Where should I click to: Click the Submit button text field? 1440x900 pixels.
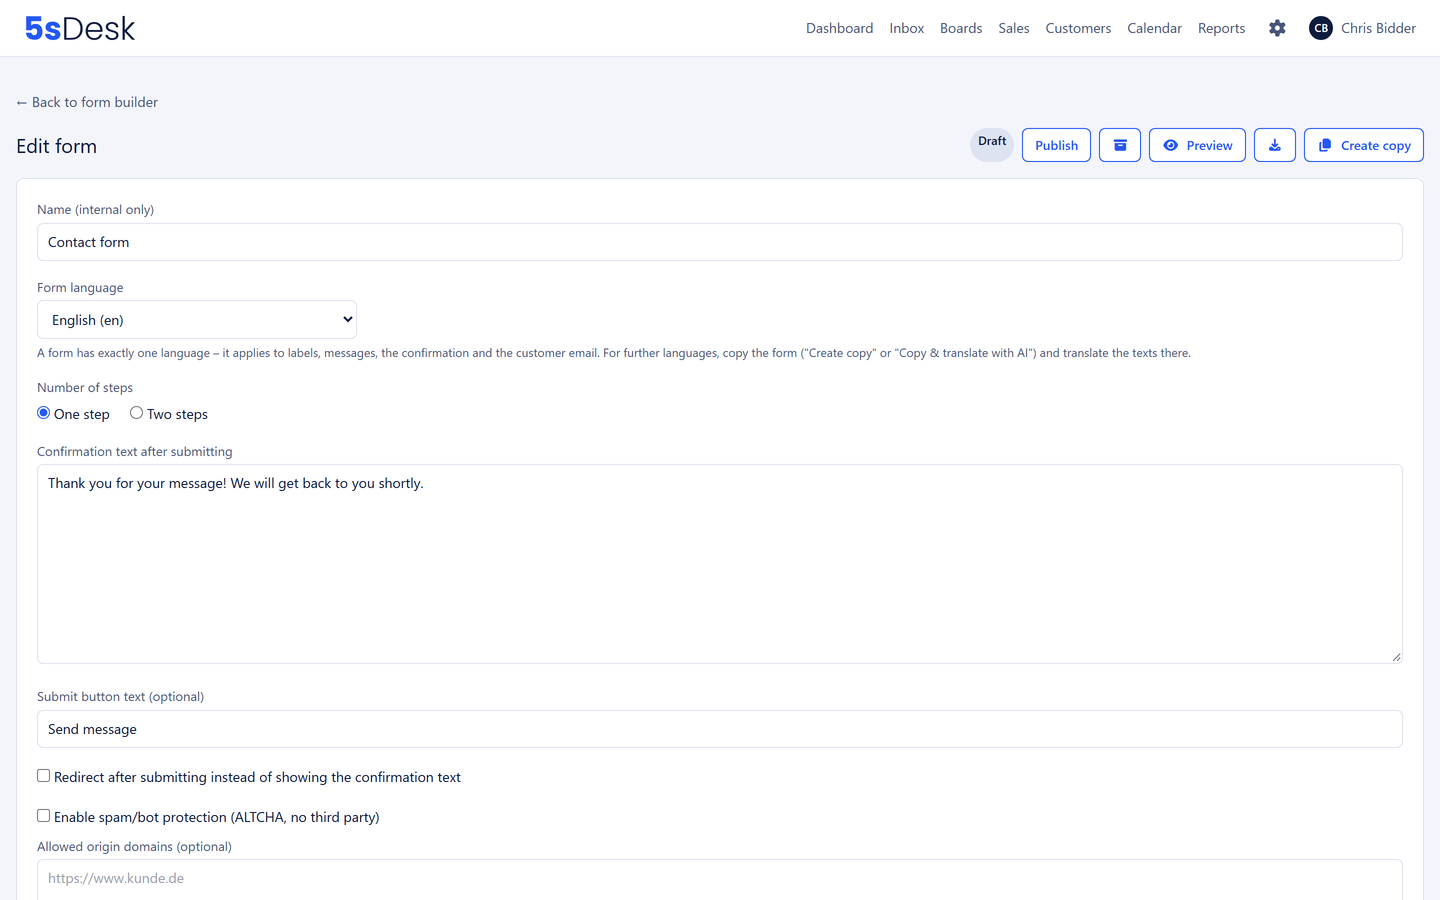720,729
